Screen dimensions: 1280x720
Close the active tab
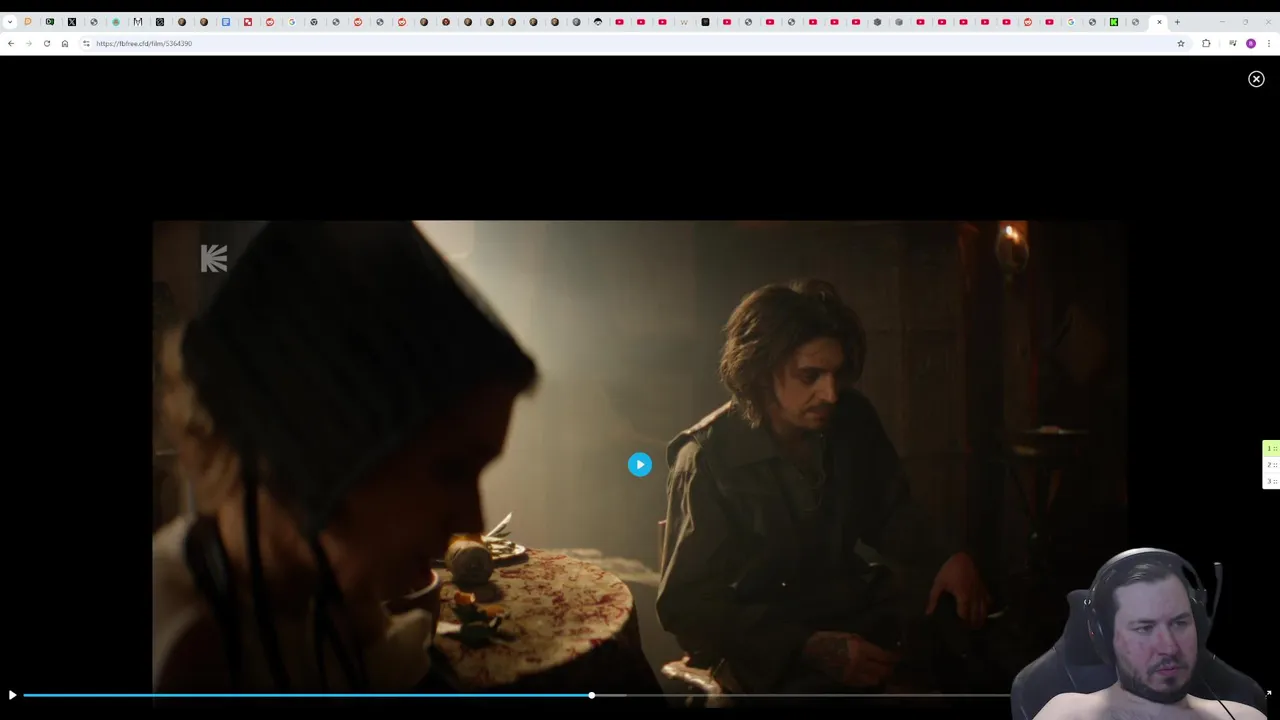click(1159, 22)
